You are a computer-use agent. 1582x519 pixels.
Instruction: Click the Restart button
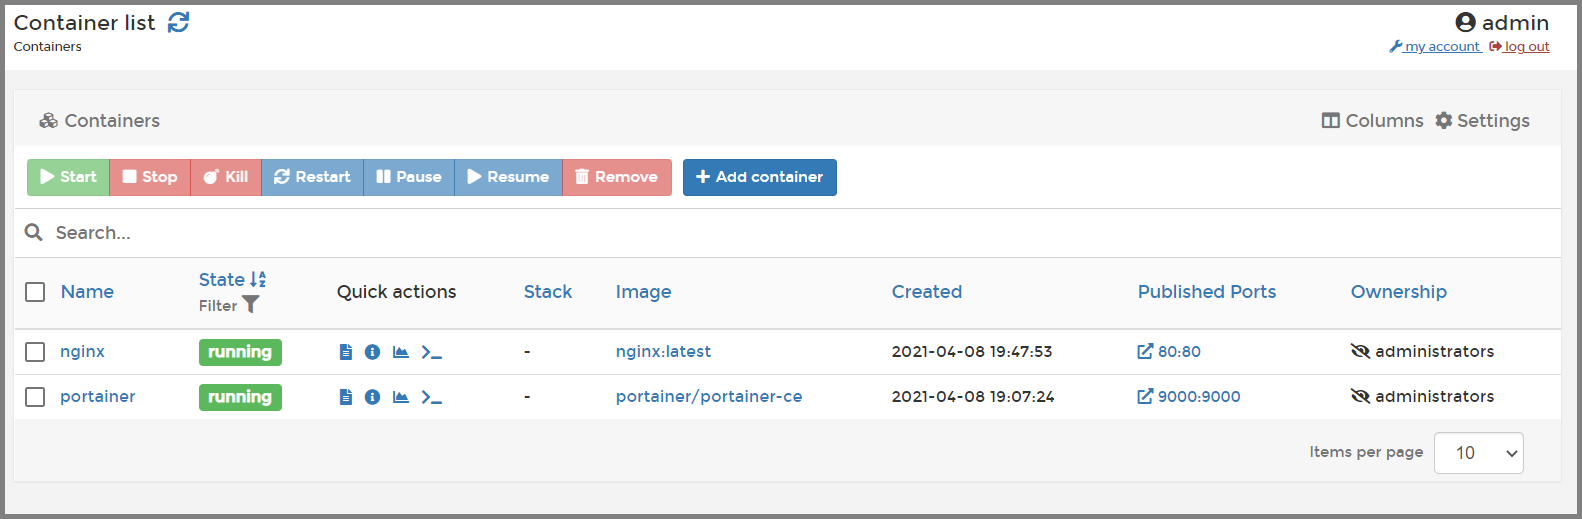click(312, 177)
